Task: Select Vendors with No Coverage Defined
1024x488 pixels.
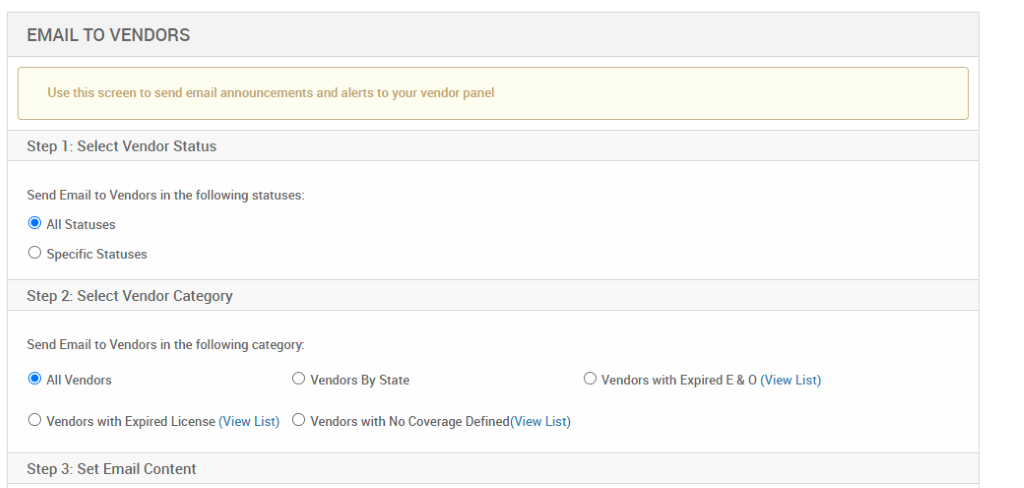Action: click(x=298, y=420)
